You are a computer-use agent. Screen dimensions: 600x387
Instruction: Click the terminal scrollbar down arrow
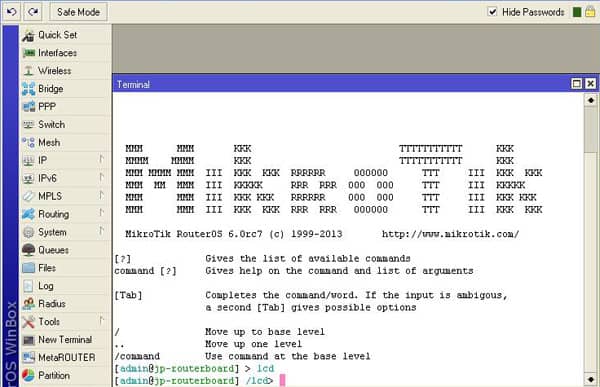coord(591,379)
